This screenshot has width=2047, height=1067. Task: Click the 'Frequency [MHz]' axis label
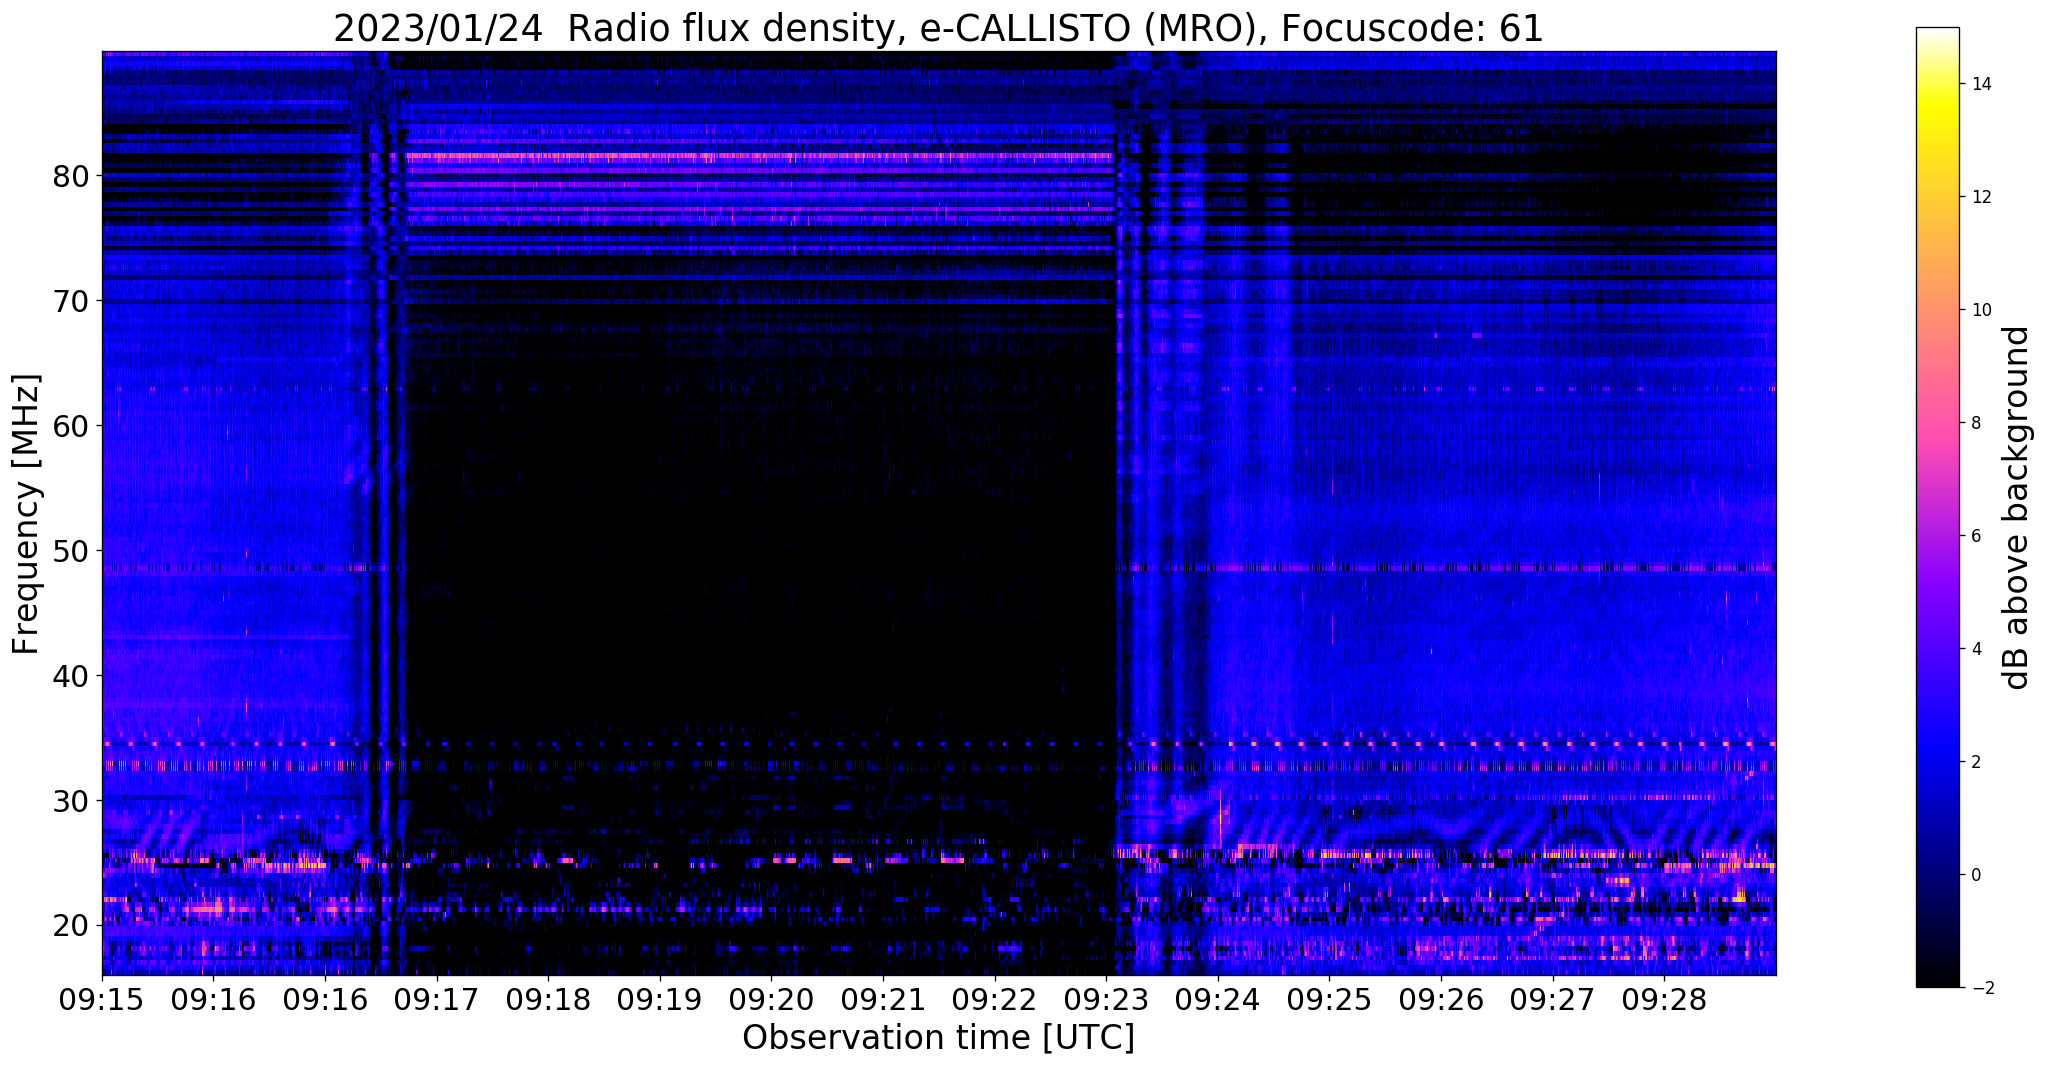(27, 514)
